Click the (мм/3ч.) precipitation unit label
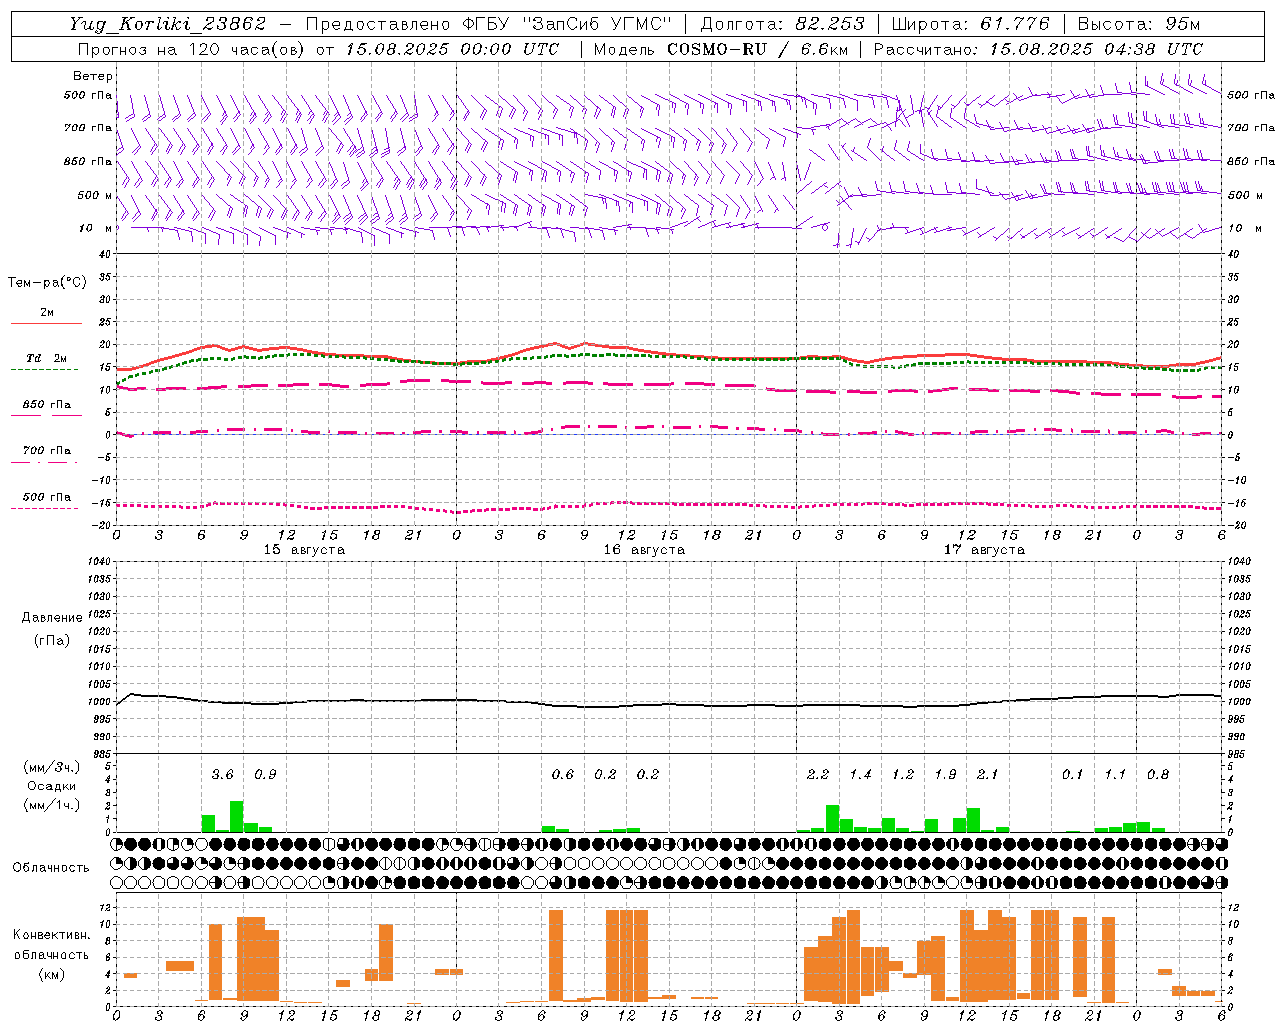Screen dimensions: 1280x1024 point(52,767)
